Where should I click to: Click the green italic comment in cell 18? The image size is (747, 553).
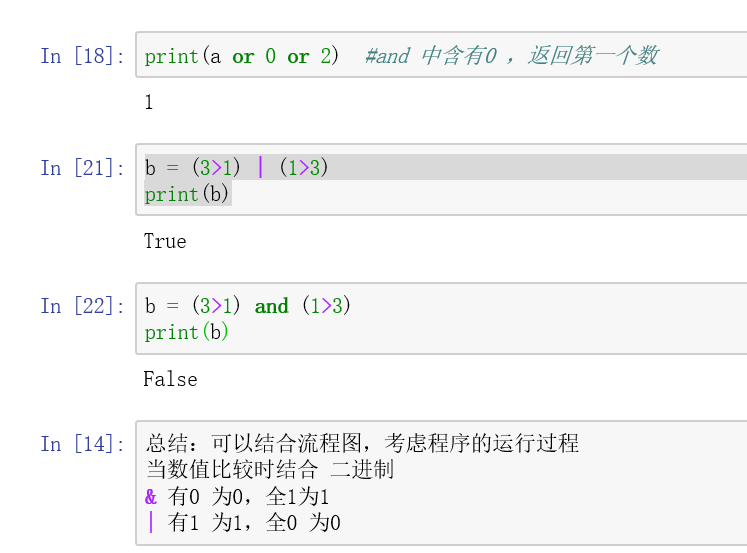tap(511, 56)
